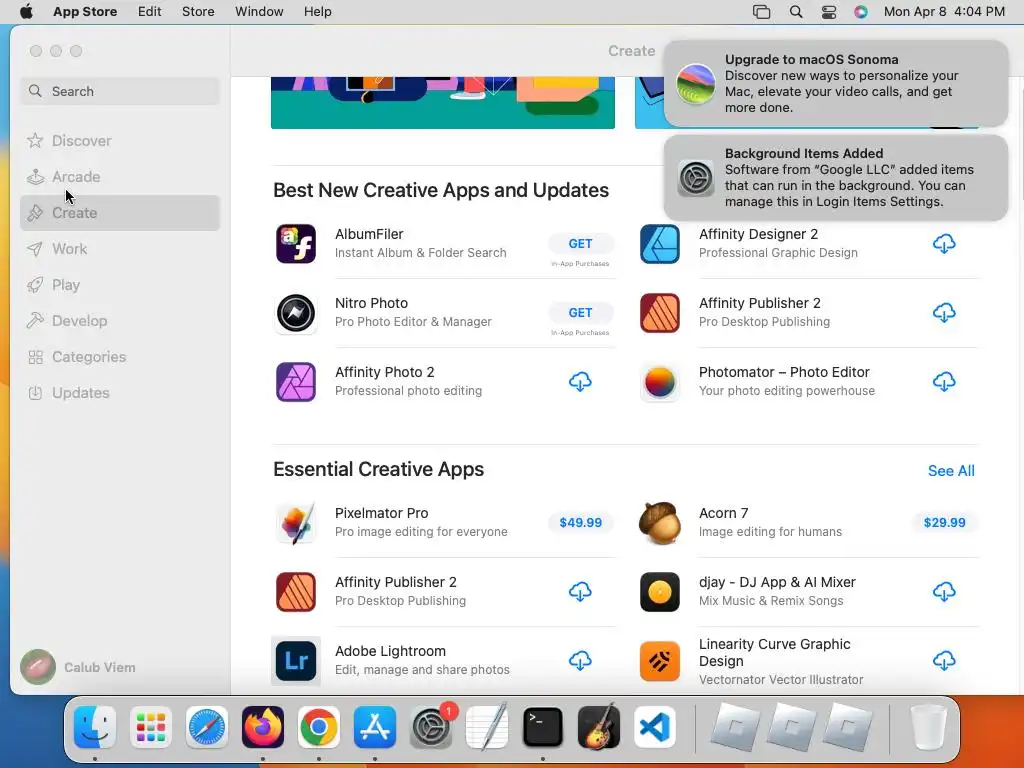1024x768 pixels.
Task: Switch to the Develop section
Action: tap(120, 321)
